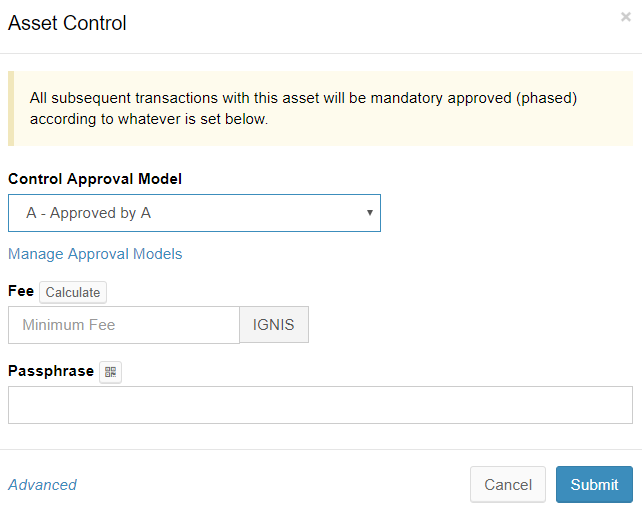
Task: Select the 'A - Approved by A' option text
Action: 89,213
